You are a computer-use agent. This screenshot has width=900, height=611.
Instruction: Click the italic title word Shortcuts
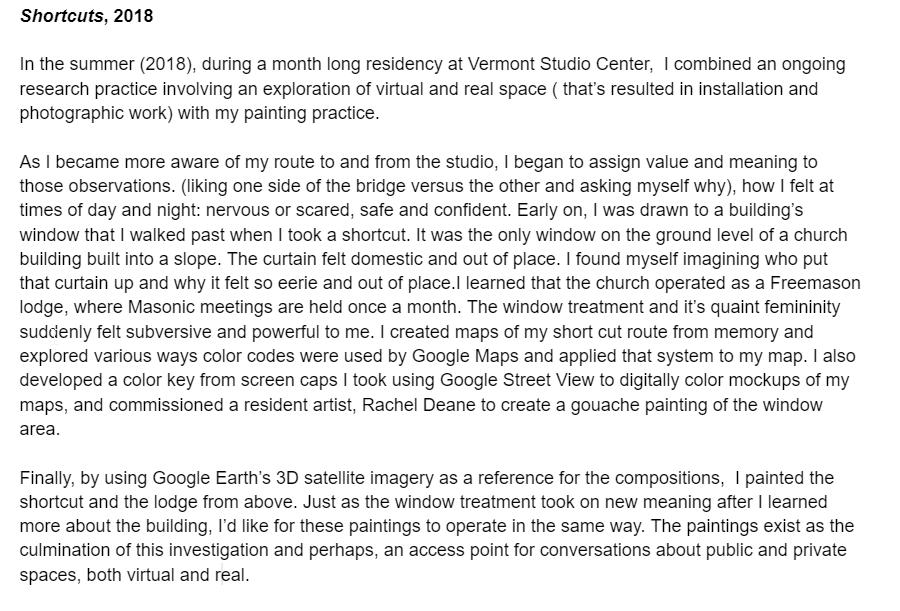tap(61, 16)
